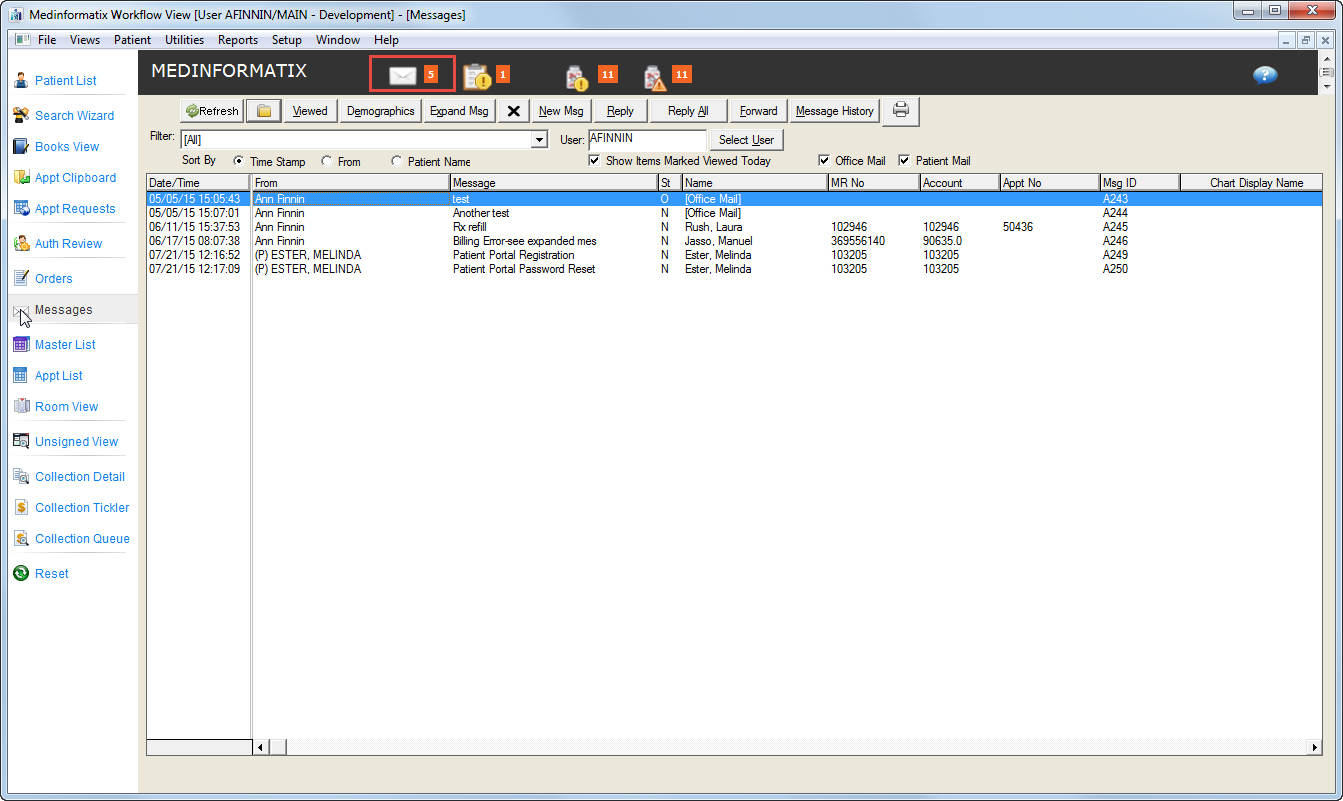Click the Auth Review sidebar icon

click(x=21, y=243)
